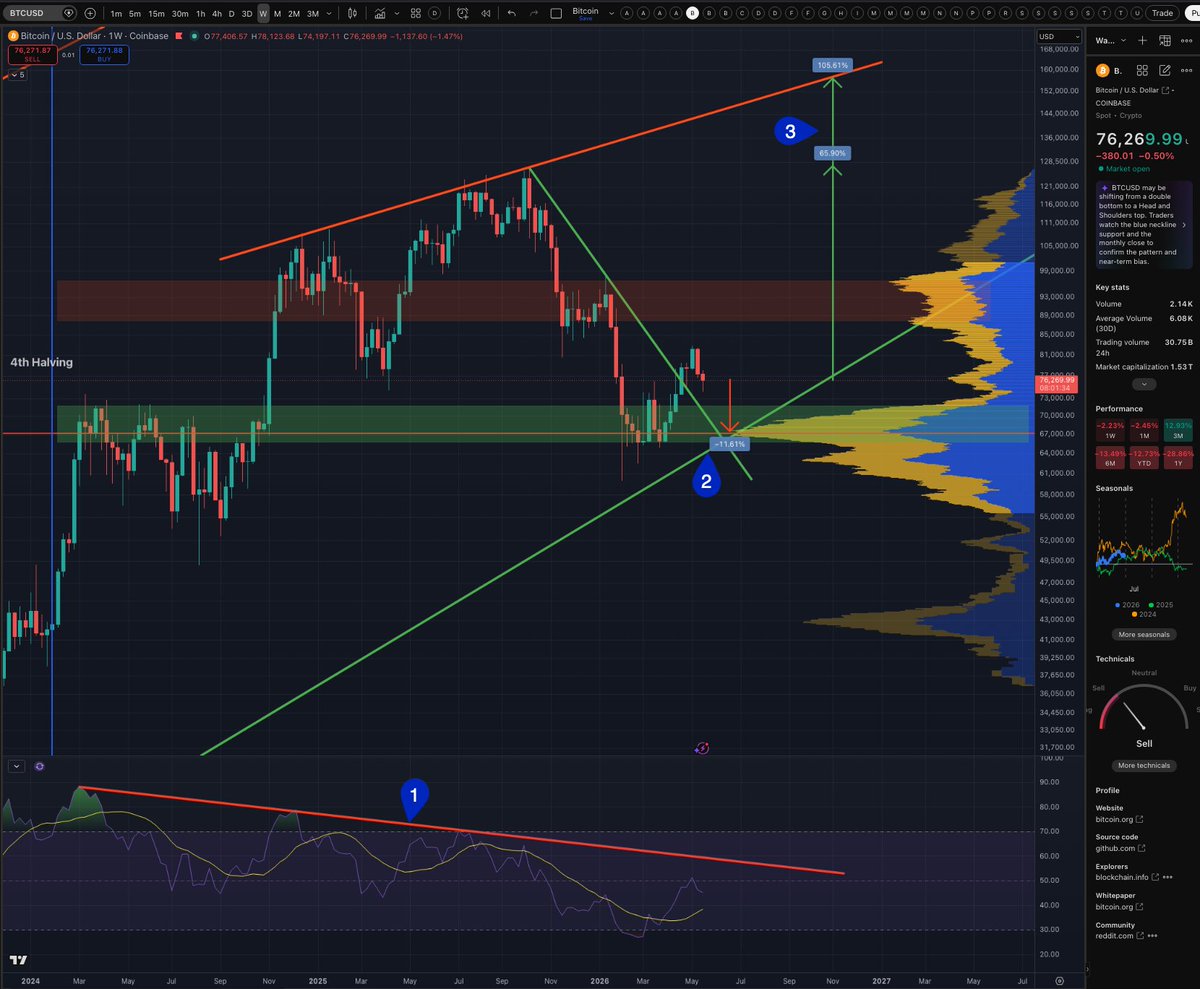The width and height of the screenshot is (1200, 989).
Task: Create an alert with the clock icon
Action: coord(462,14)
